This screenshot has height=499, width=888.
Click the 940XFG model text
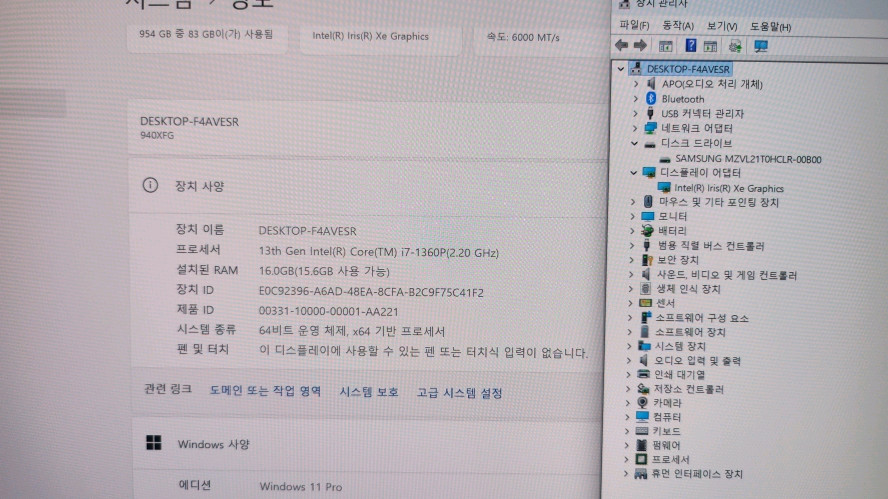pos(157,135)
